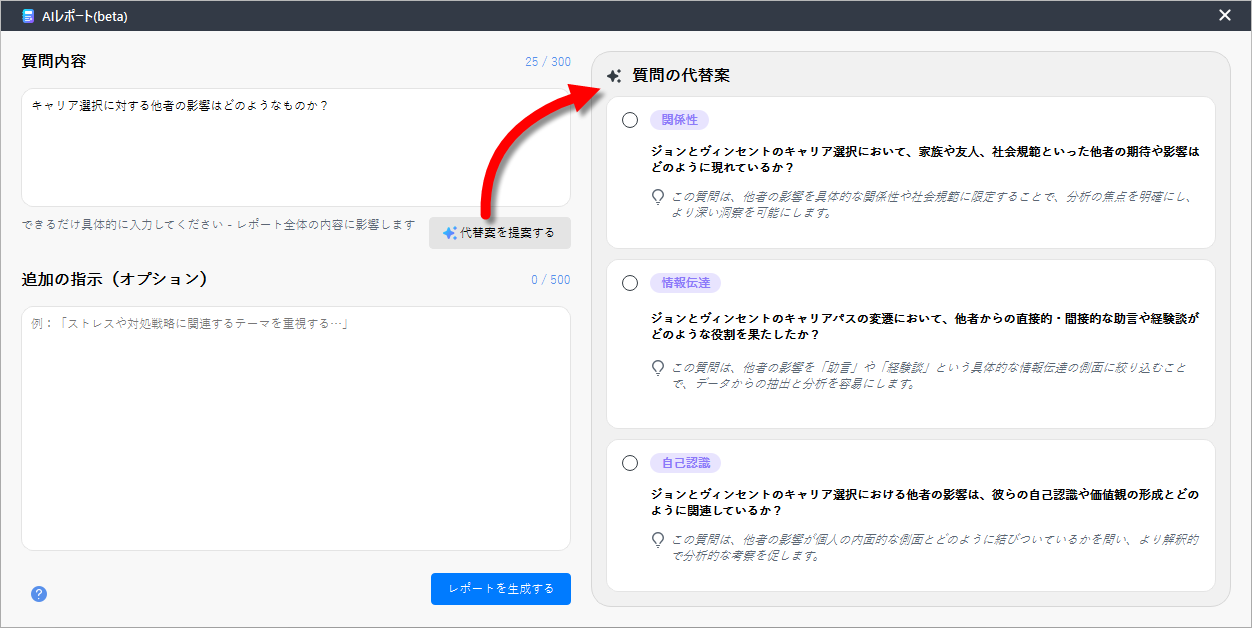Select the 関係性 alternative question radio button
The image size is (1252, 628).
pos(630,120)
